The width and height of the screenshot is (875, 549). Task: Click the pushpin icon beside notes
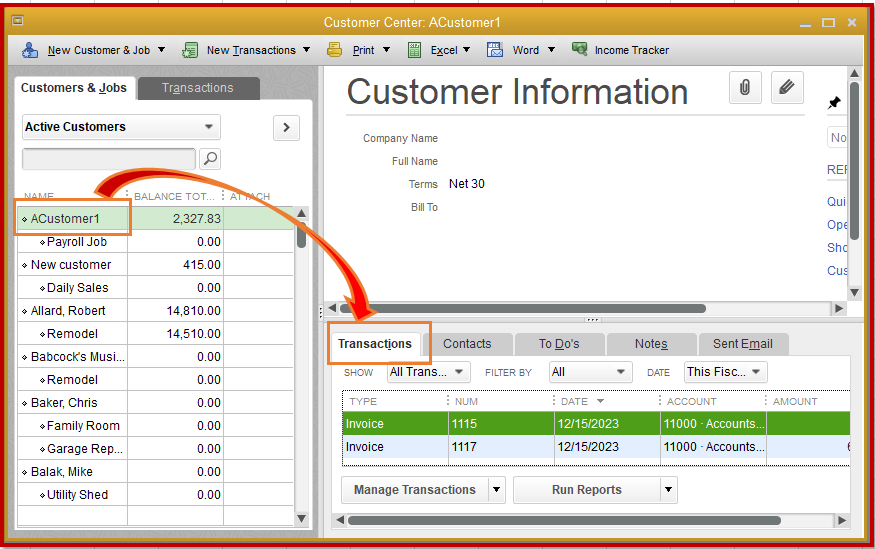834,103
